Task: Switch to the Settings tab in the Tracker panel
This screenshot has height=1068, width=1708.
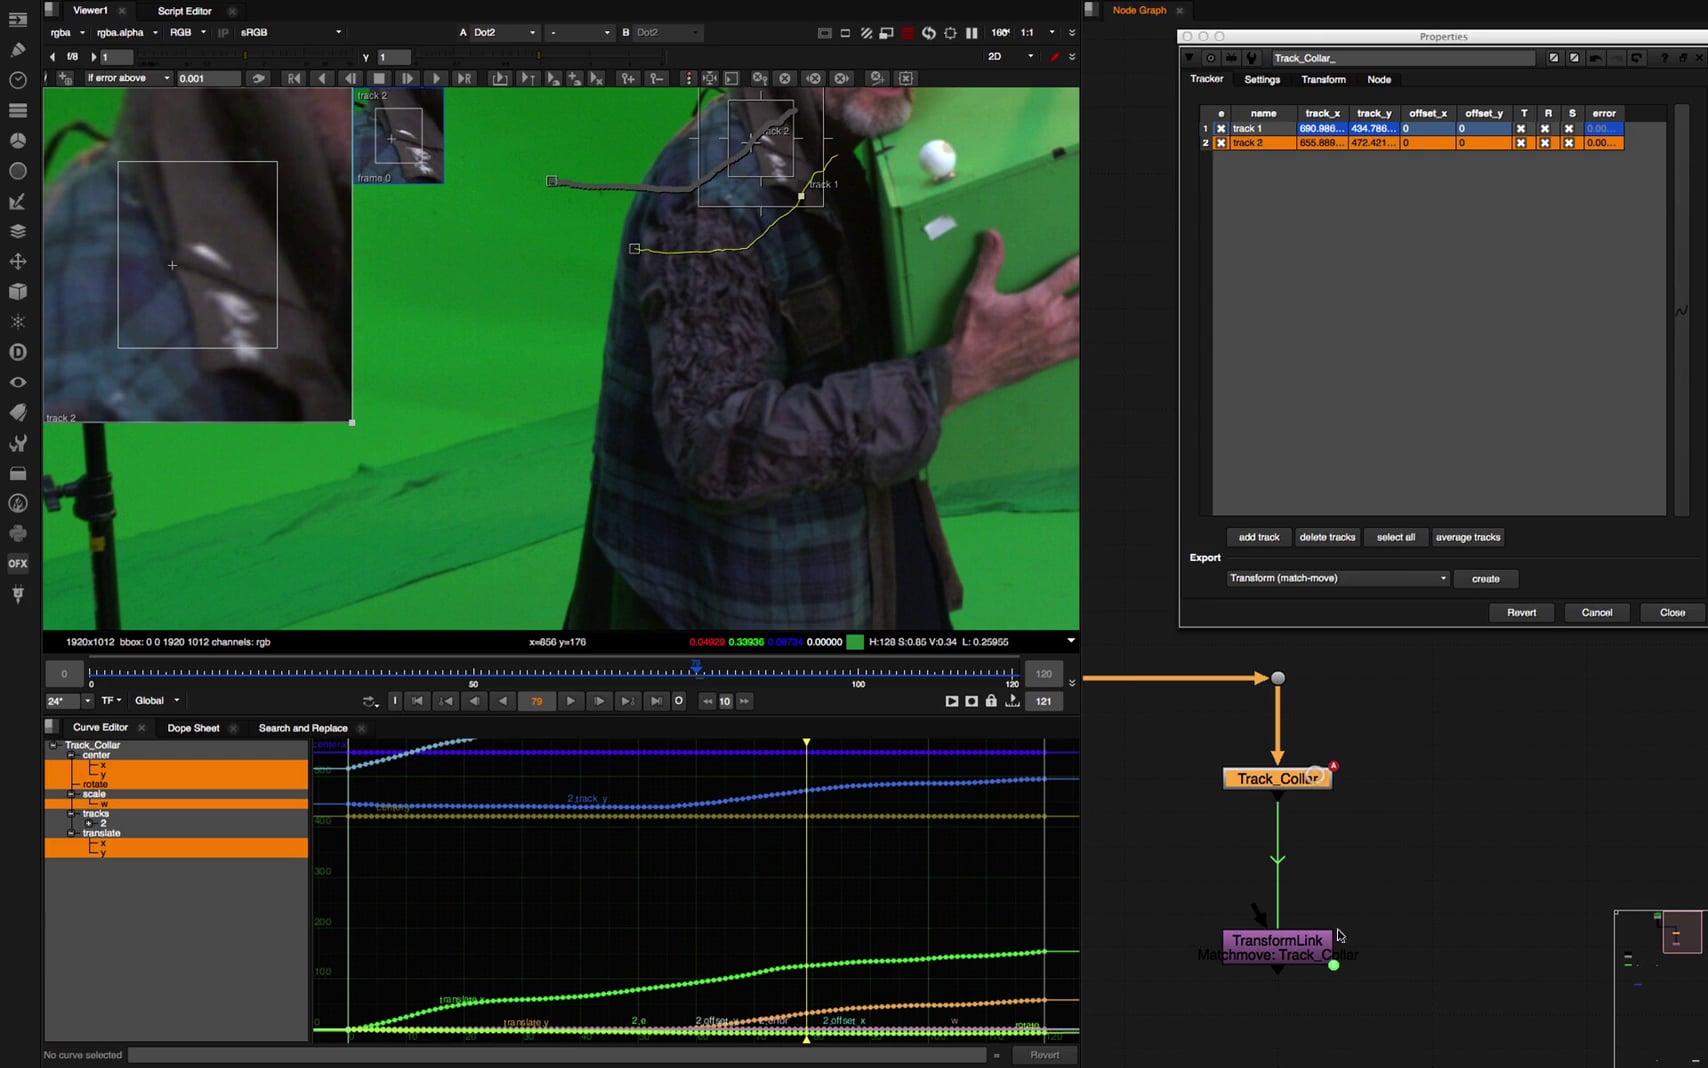Action: point(1261,79)
